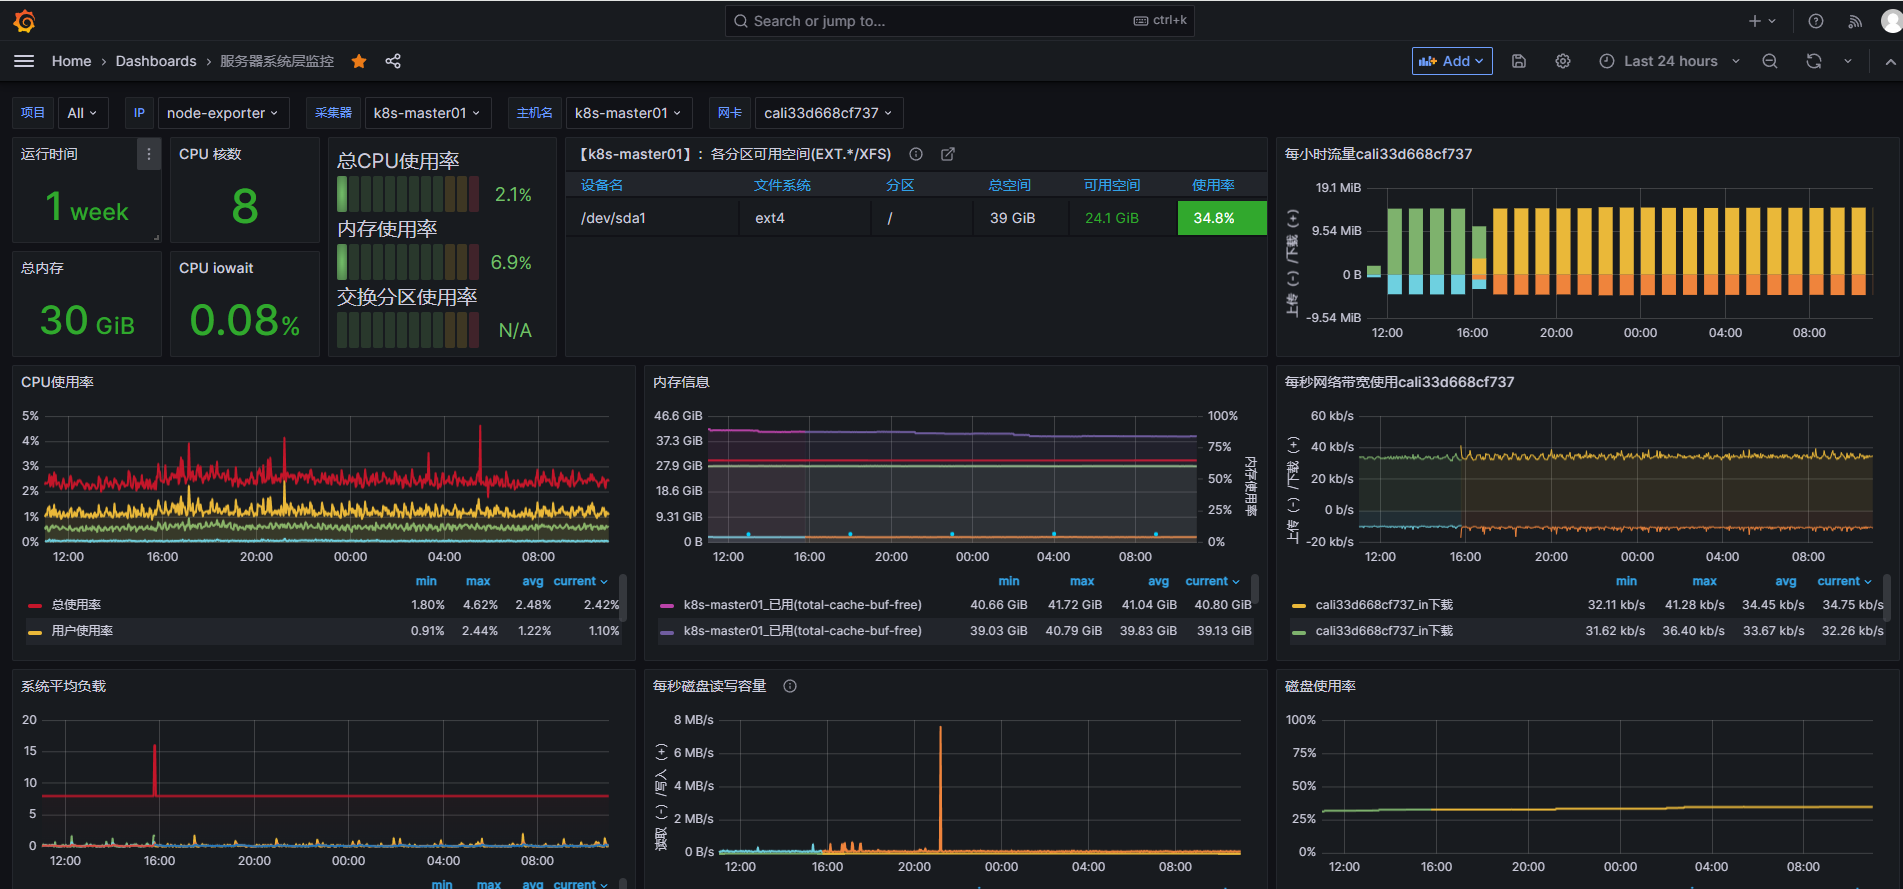This screenshot has width=1903, height=889.
Task: Go to Dashboards breadcrumb
Action: pos(156,61)
